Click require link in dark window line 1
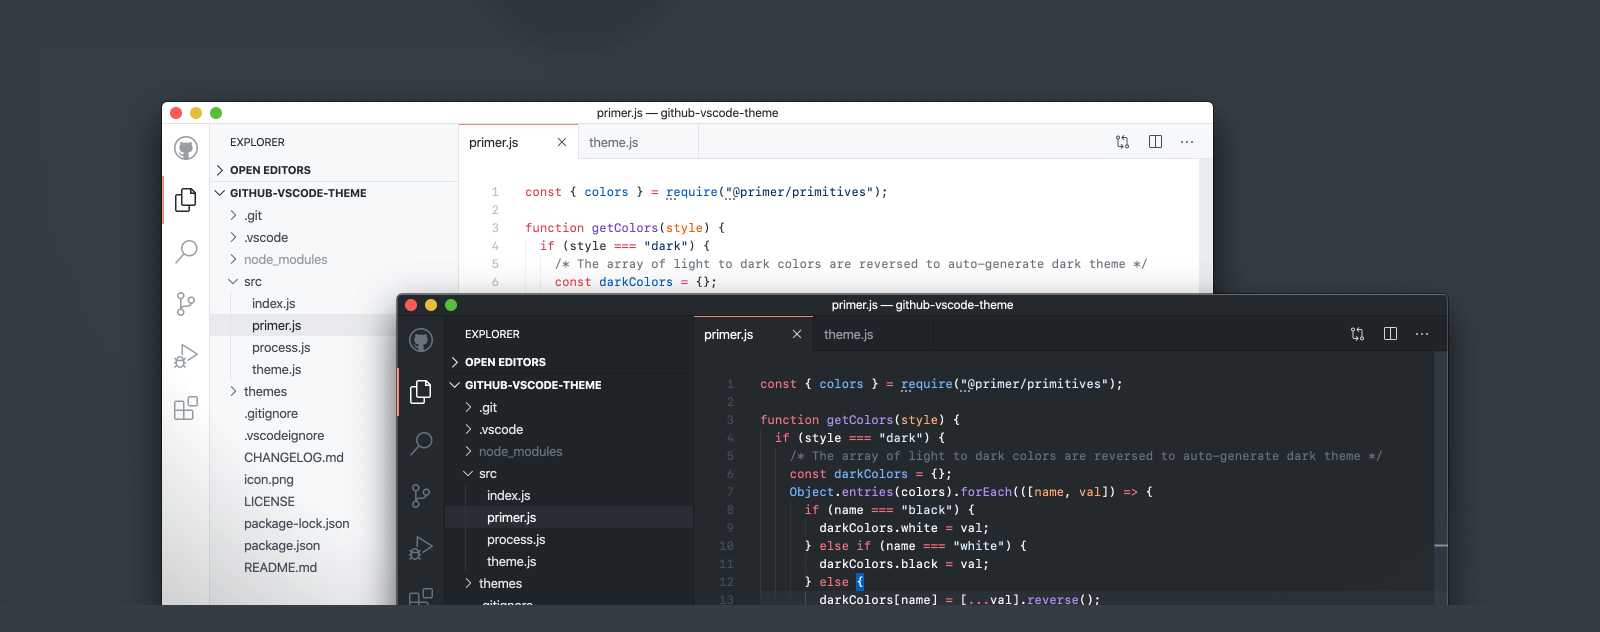1600x632 pixels. (927, 384)
